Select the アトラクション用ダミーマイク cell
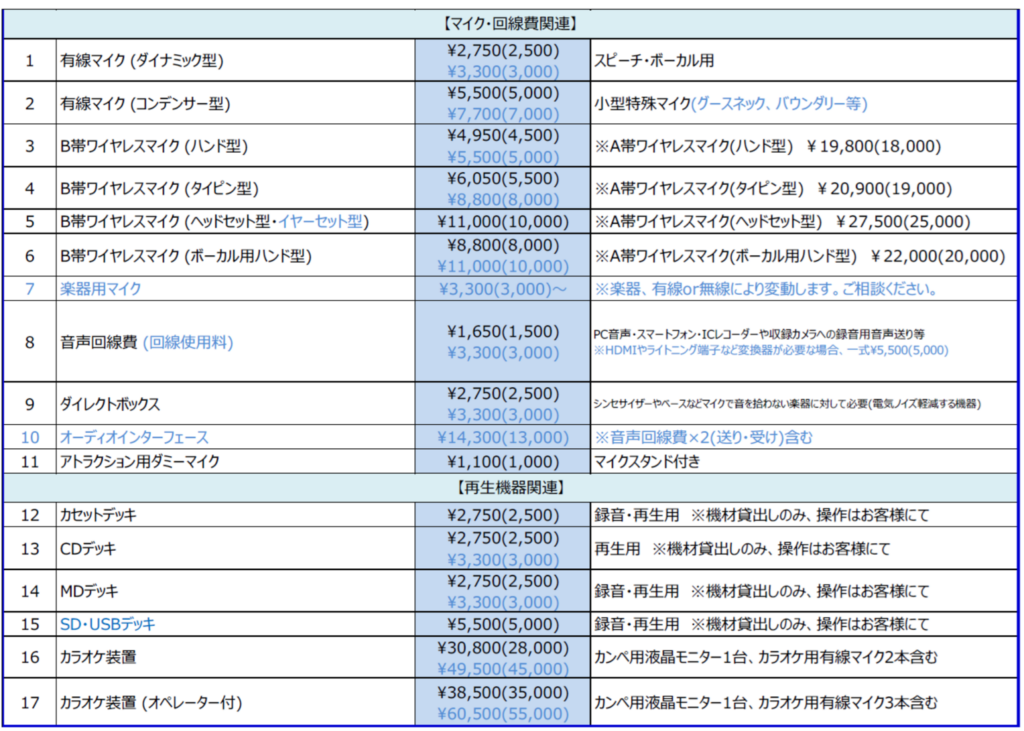 pyautogui.click(x=139, y=461)
